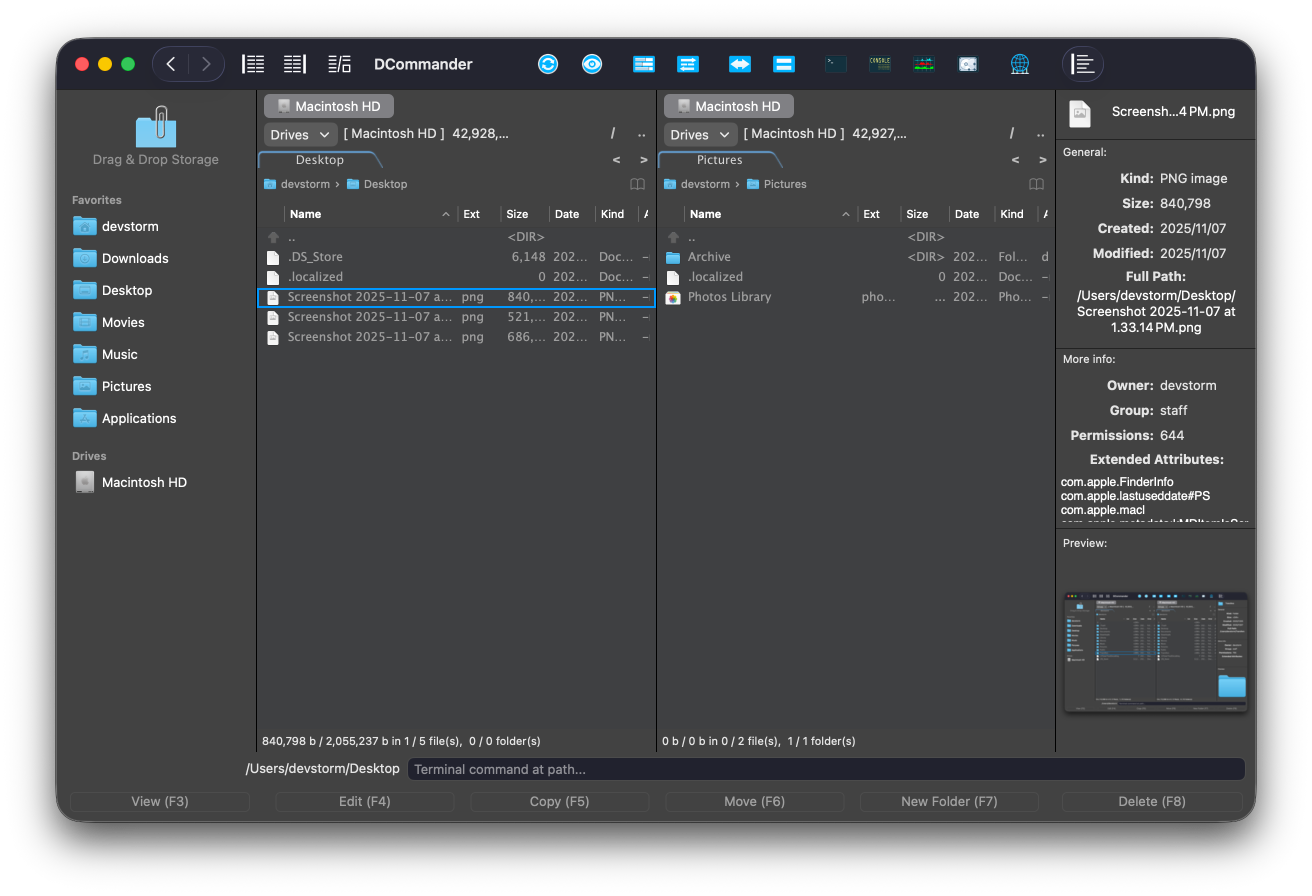Toggle hidden files with the eye icon
Viewport: 1312px width, 896px height.
(592, 64)
